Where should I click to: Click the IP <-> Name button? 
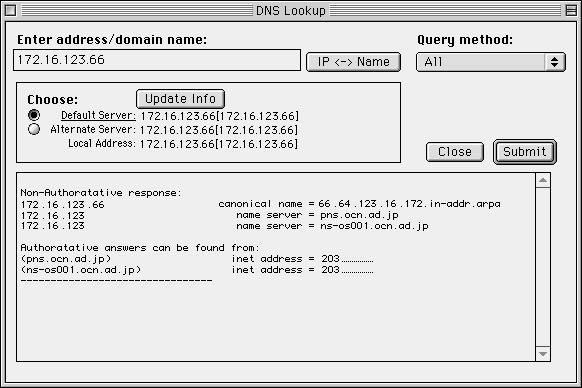click(x=353, y=62)
